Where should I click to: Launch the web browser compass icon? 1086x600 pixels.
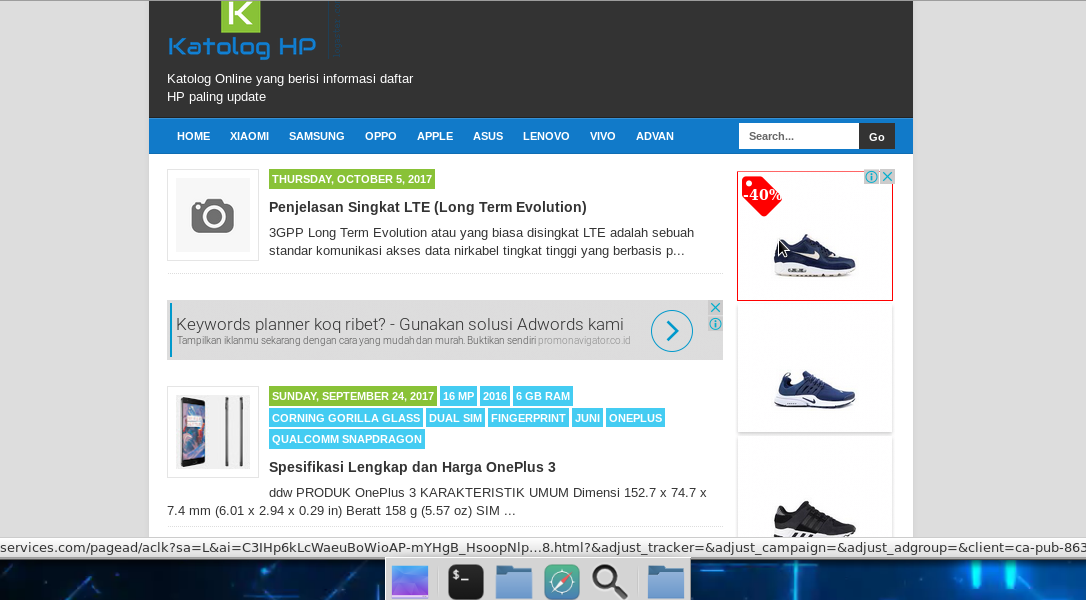pos(562,582)
